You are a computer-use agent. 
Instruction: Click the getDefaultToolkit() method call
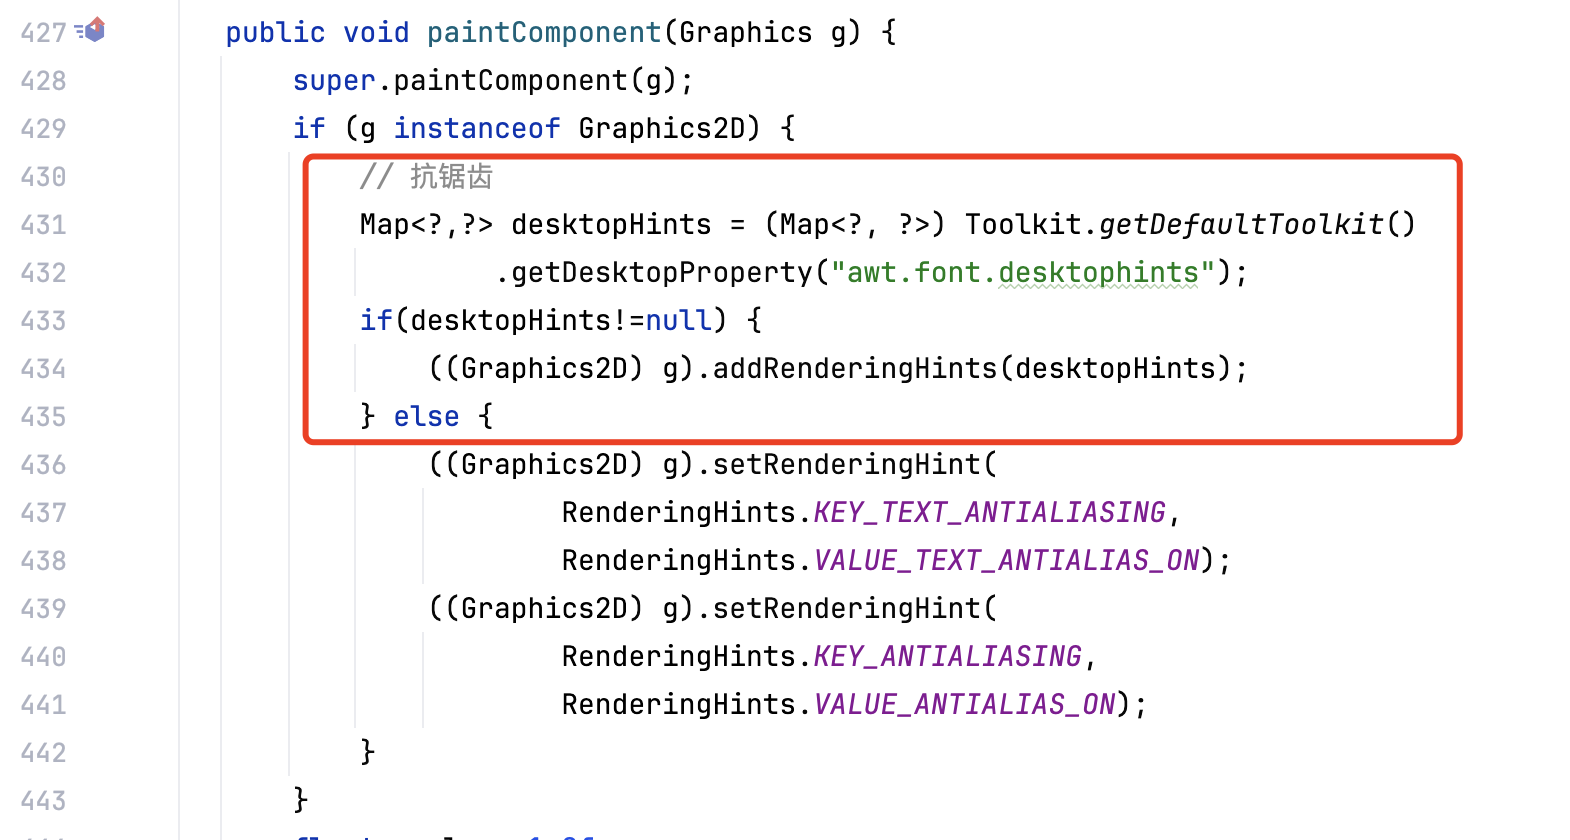point(1258,225)
